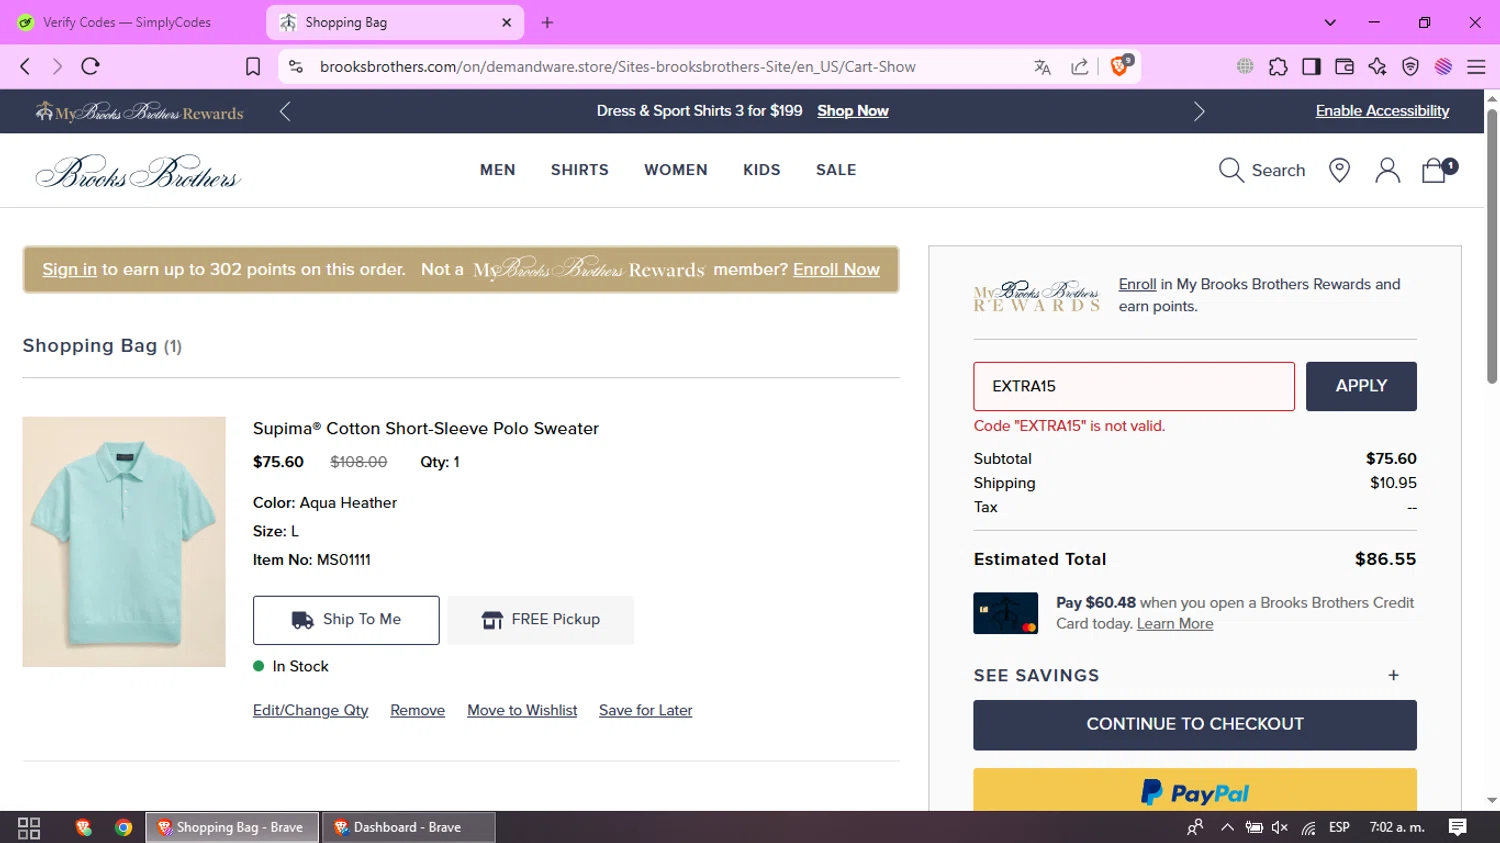Go forward in browser

click(57, 66)
